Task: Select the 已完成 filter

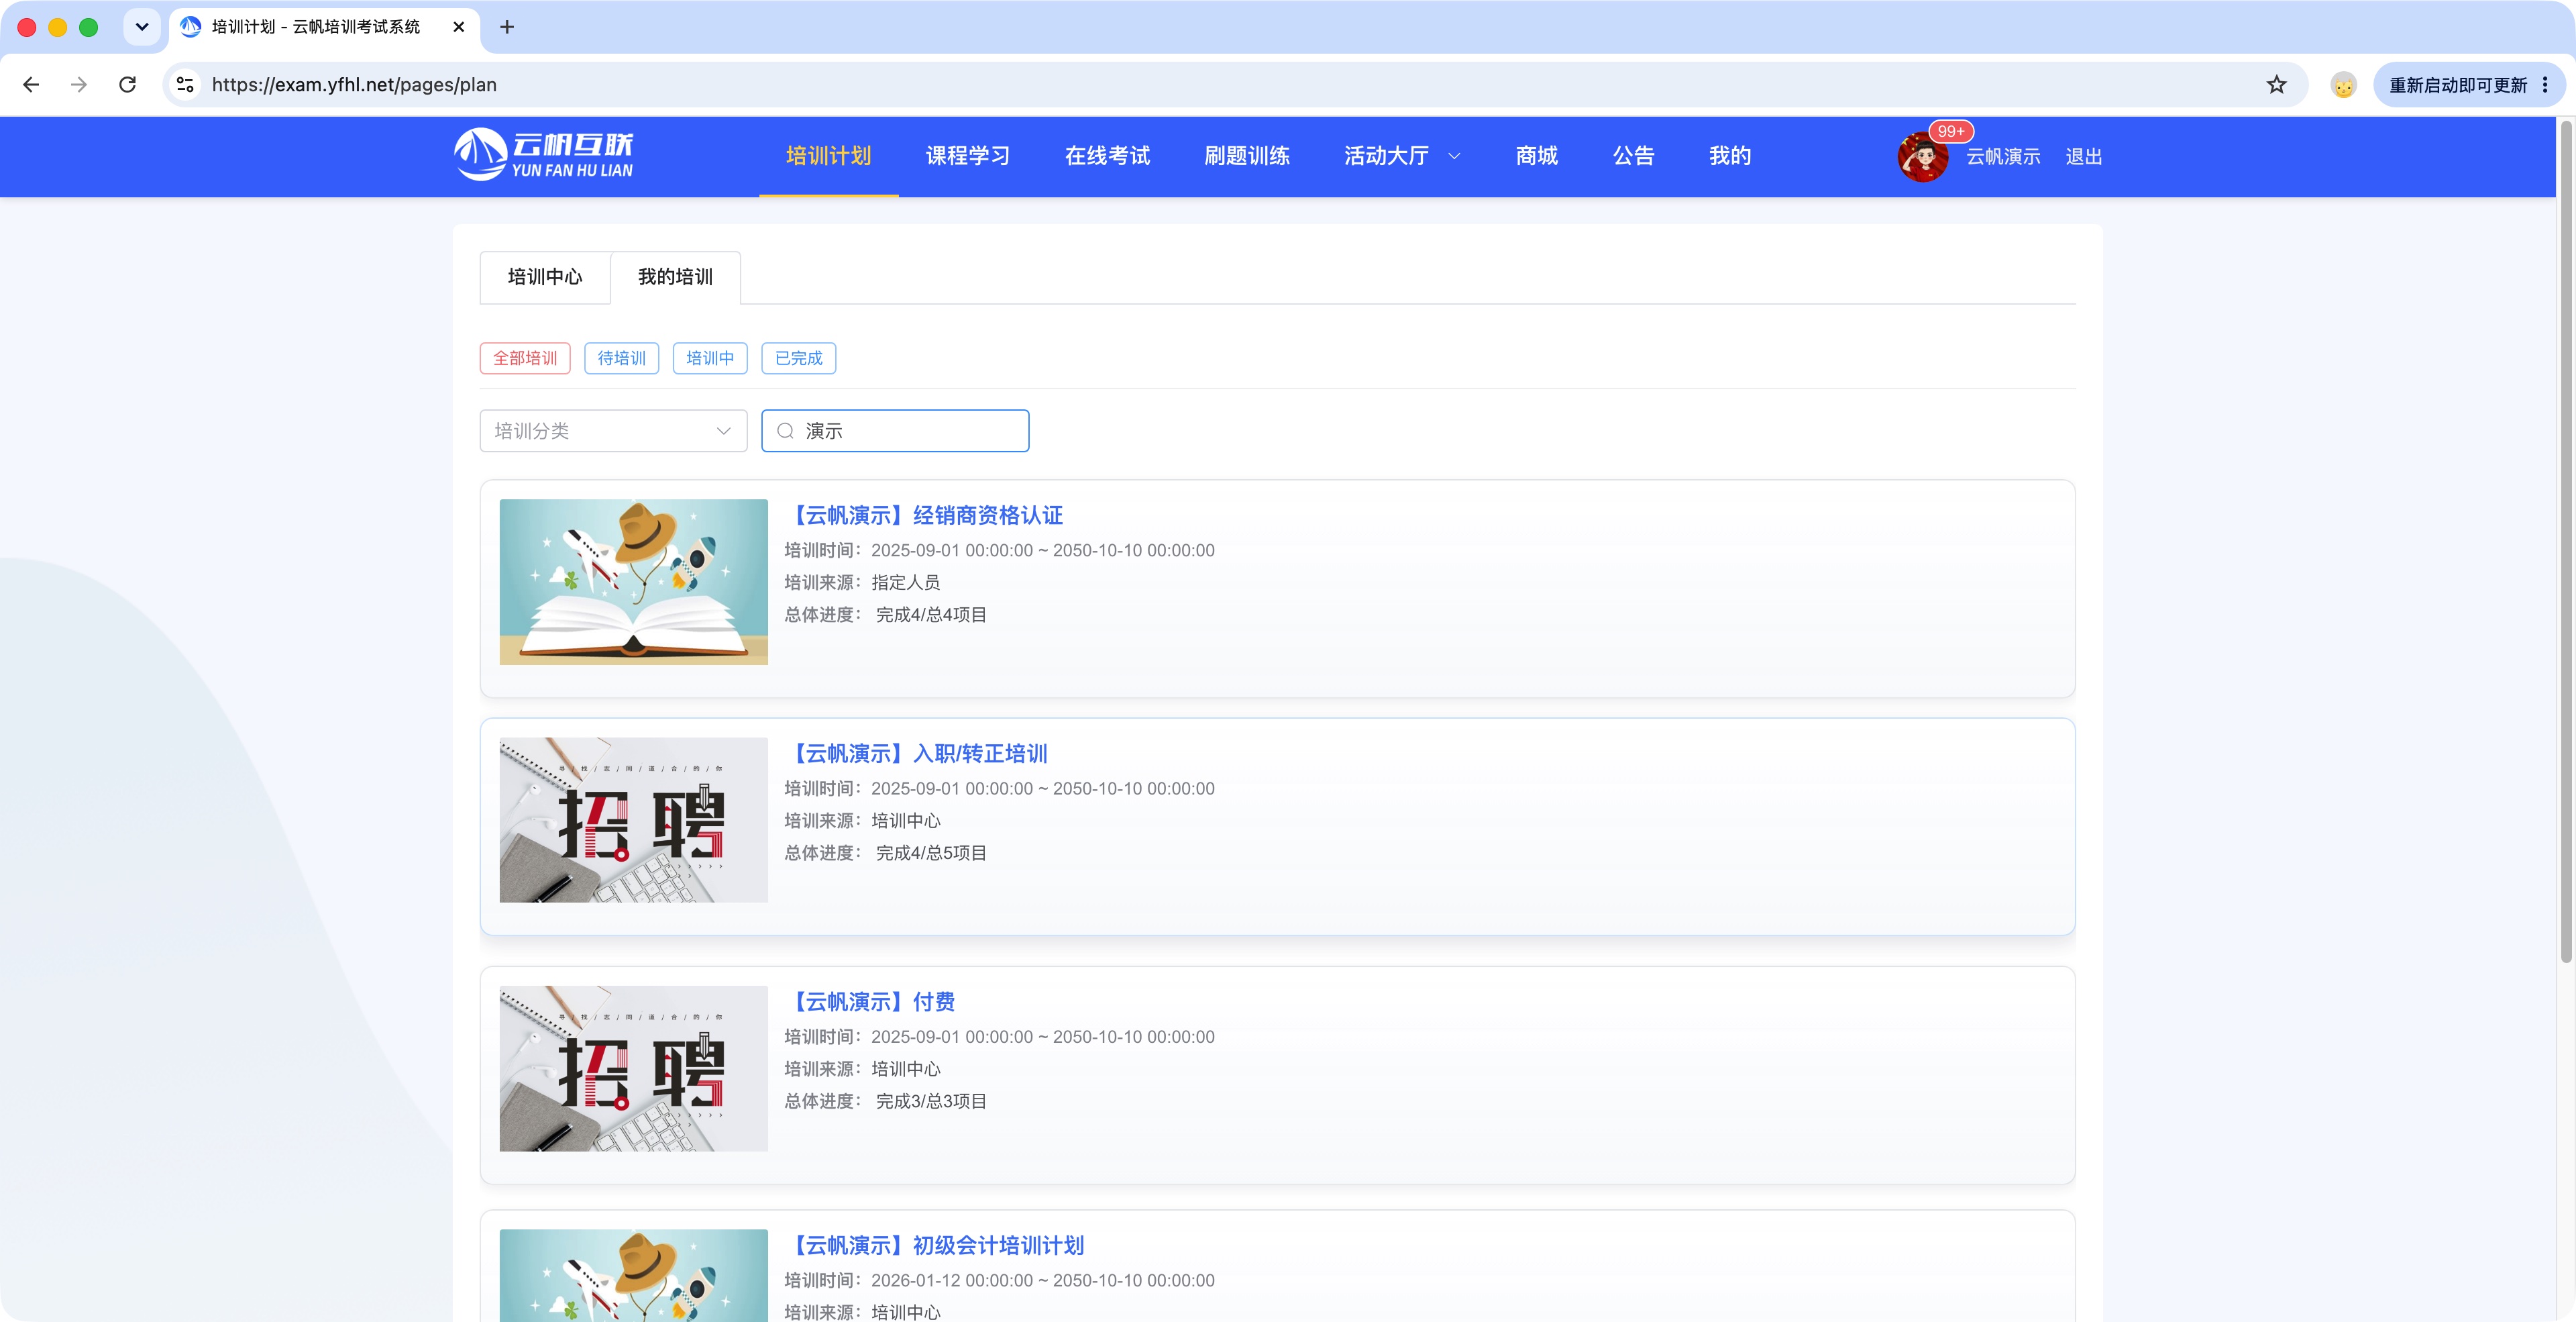Action: [x=798, y=358]
